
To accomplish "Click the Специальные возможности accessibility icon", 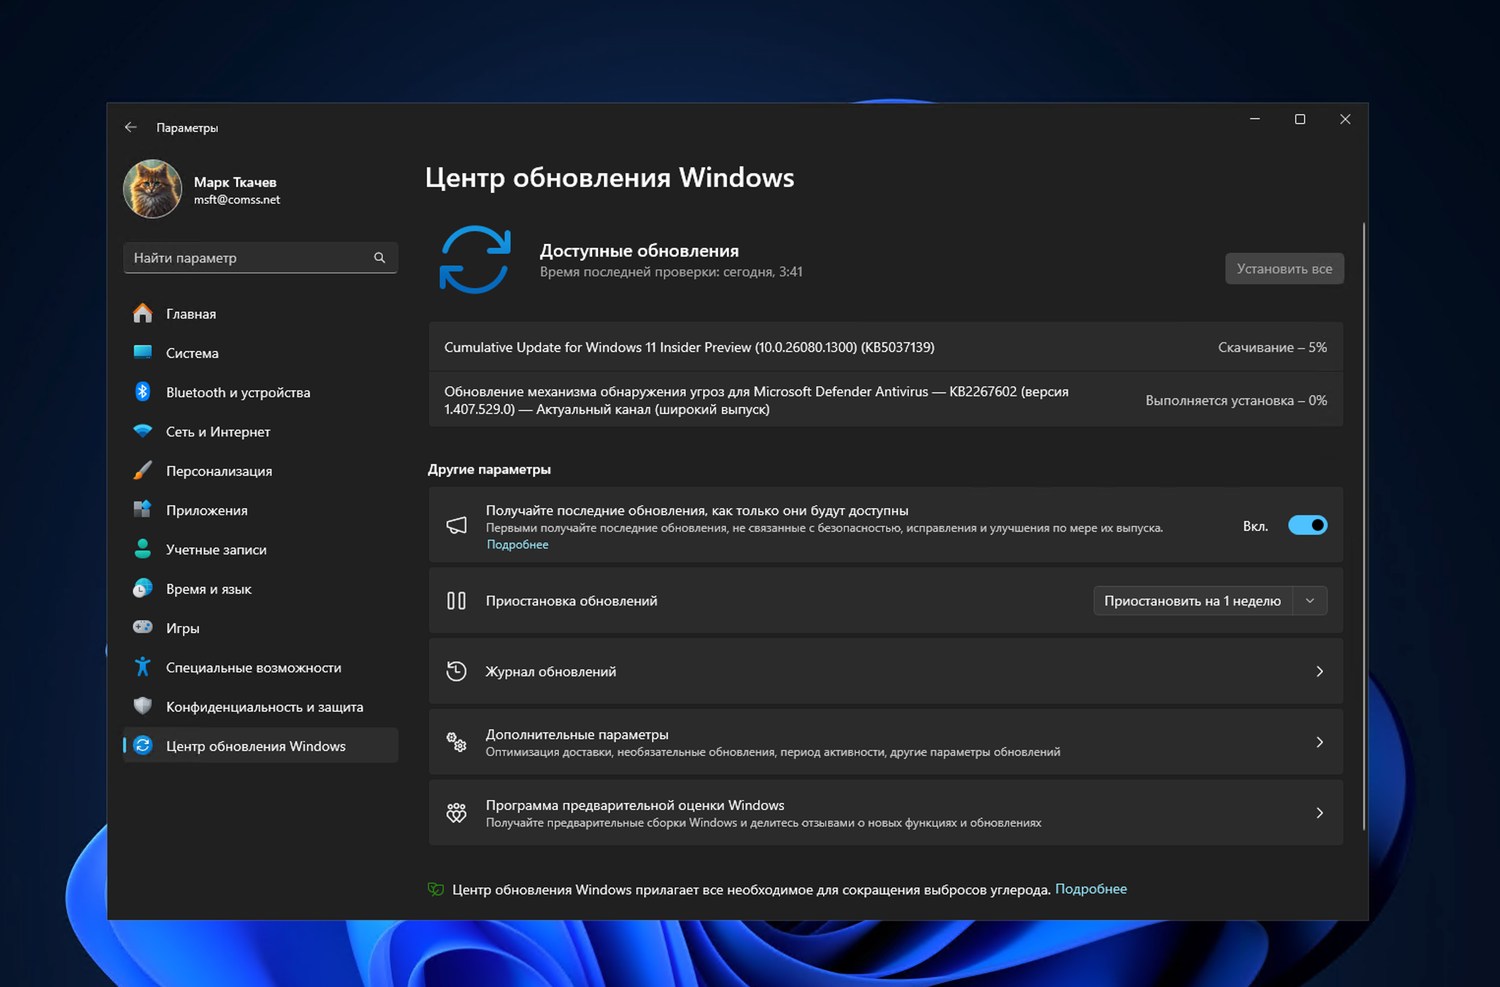I will [x=143, y=666].
